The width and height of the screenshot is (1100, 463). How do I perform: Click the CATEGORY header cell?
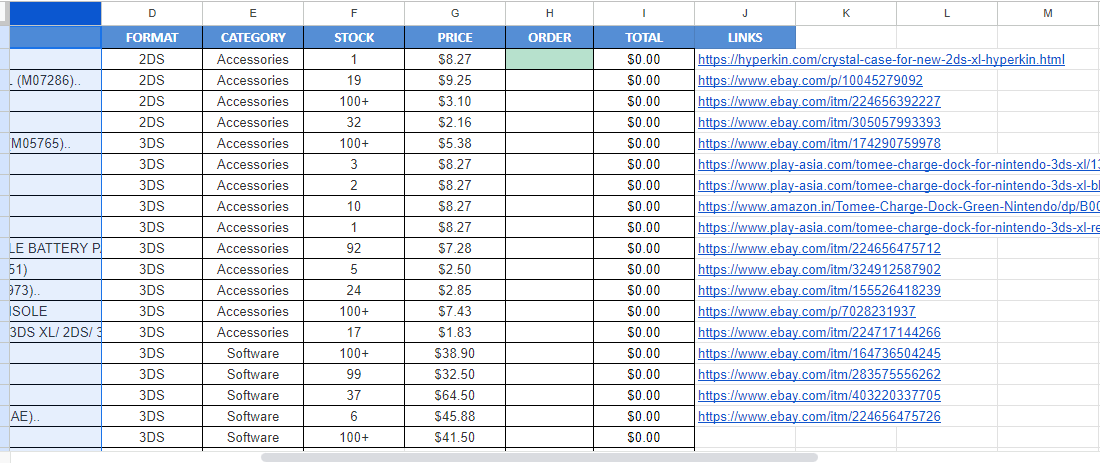(253, 38)
